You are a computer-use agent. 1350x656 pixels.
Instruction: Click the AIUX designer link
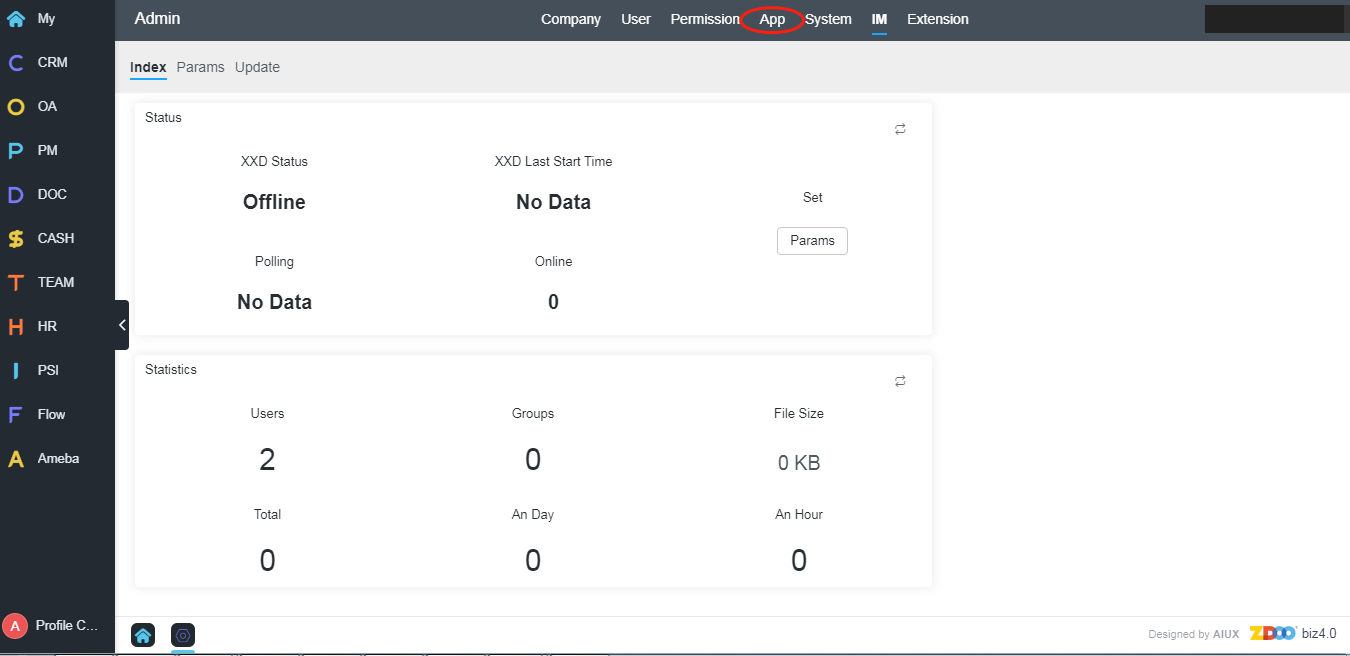point(1226,634)
